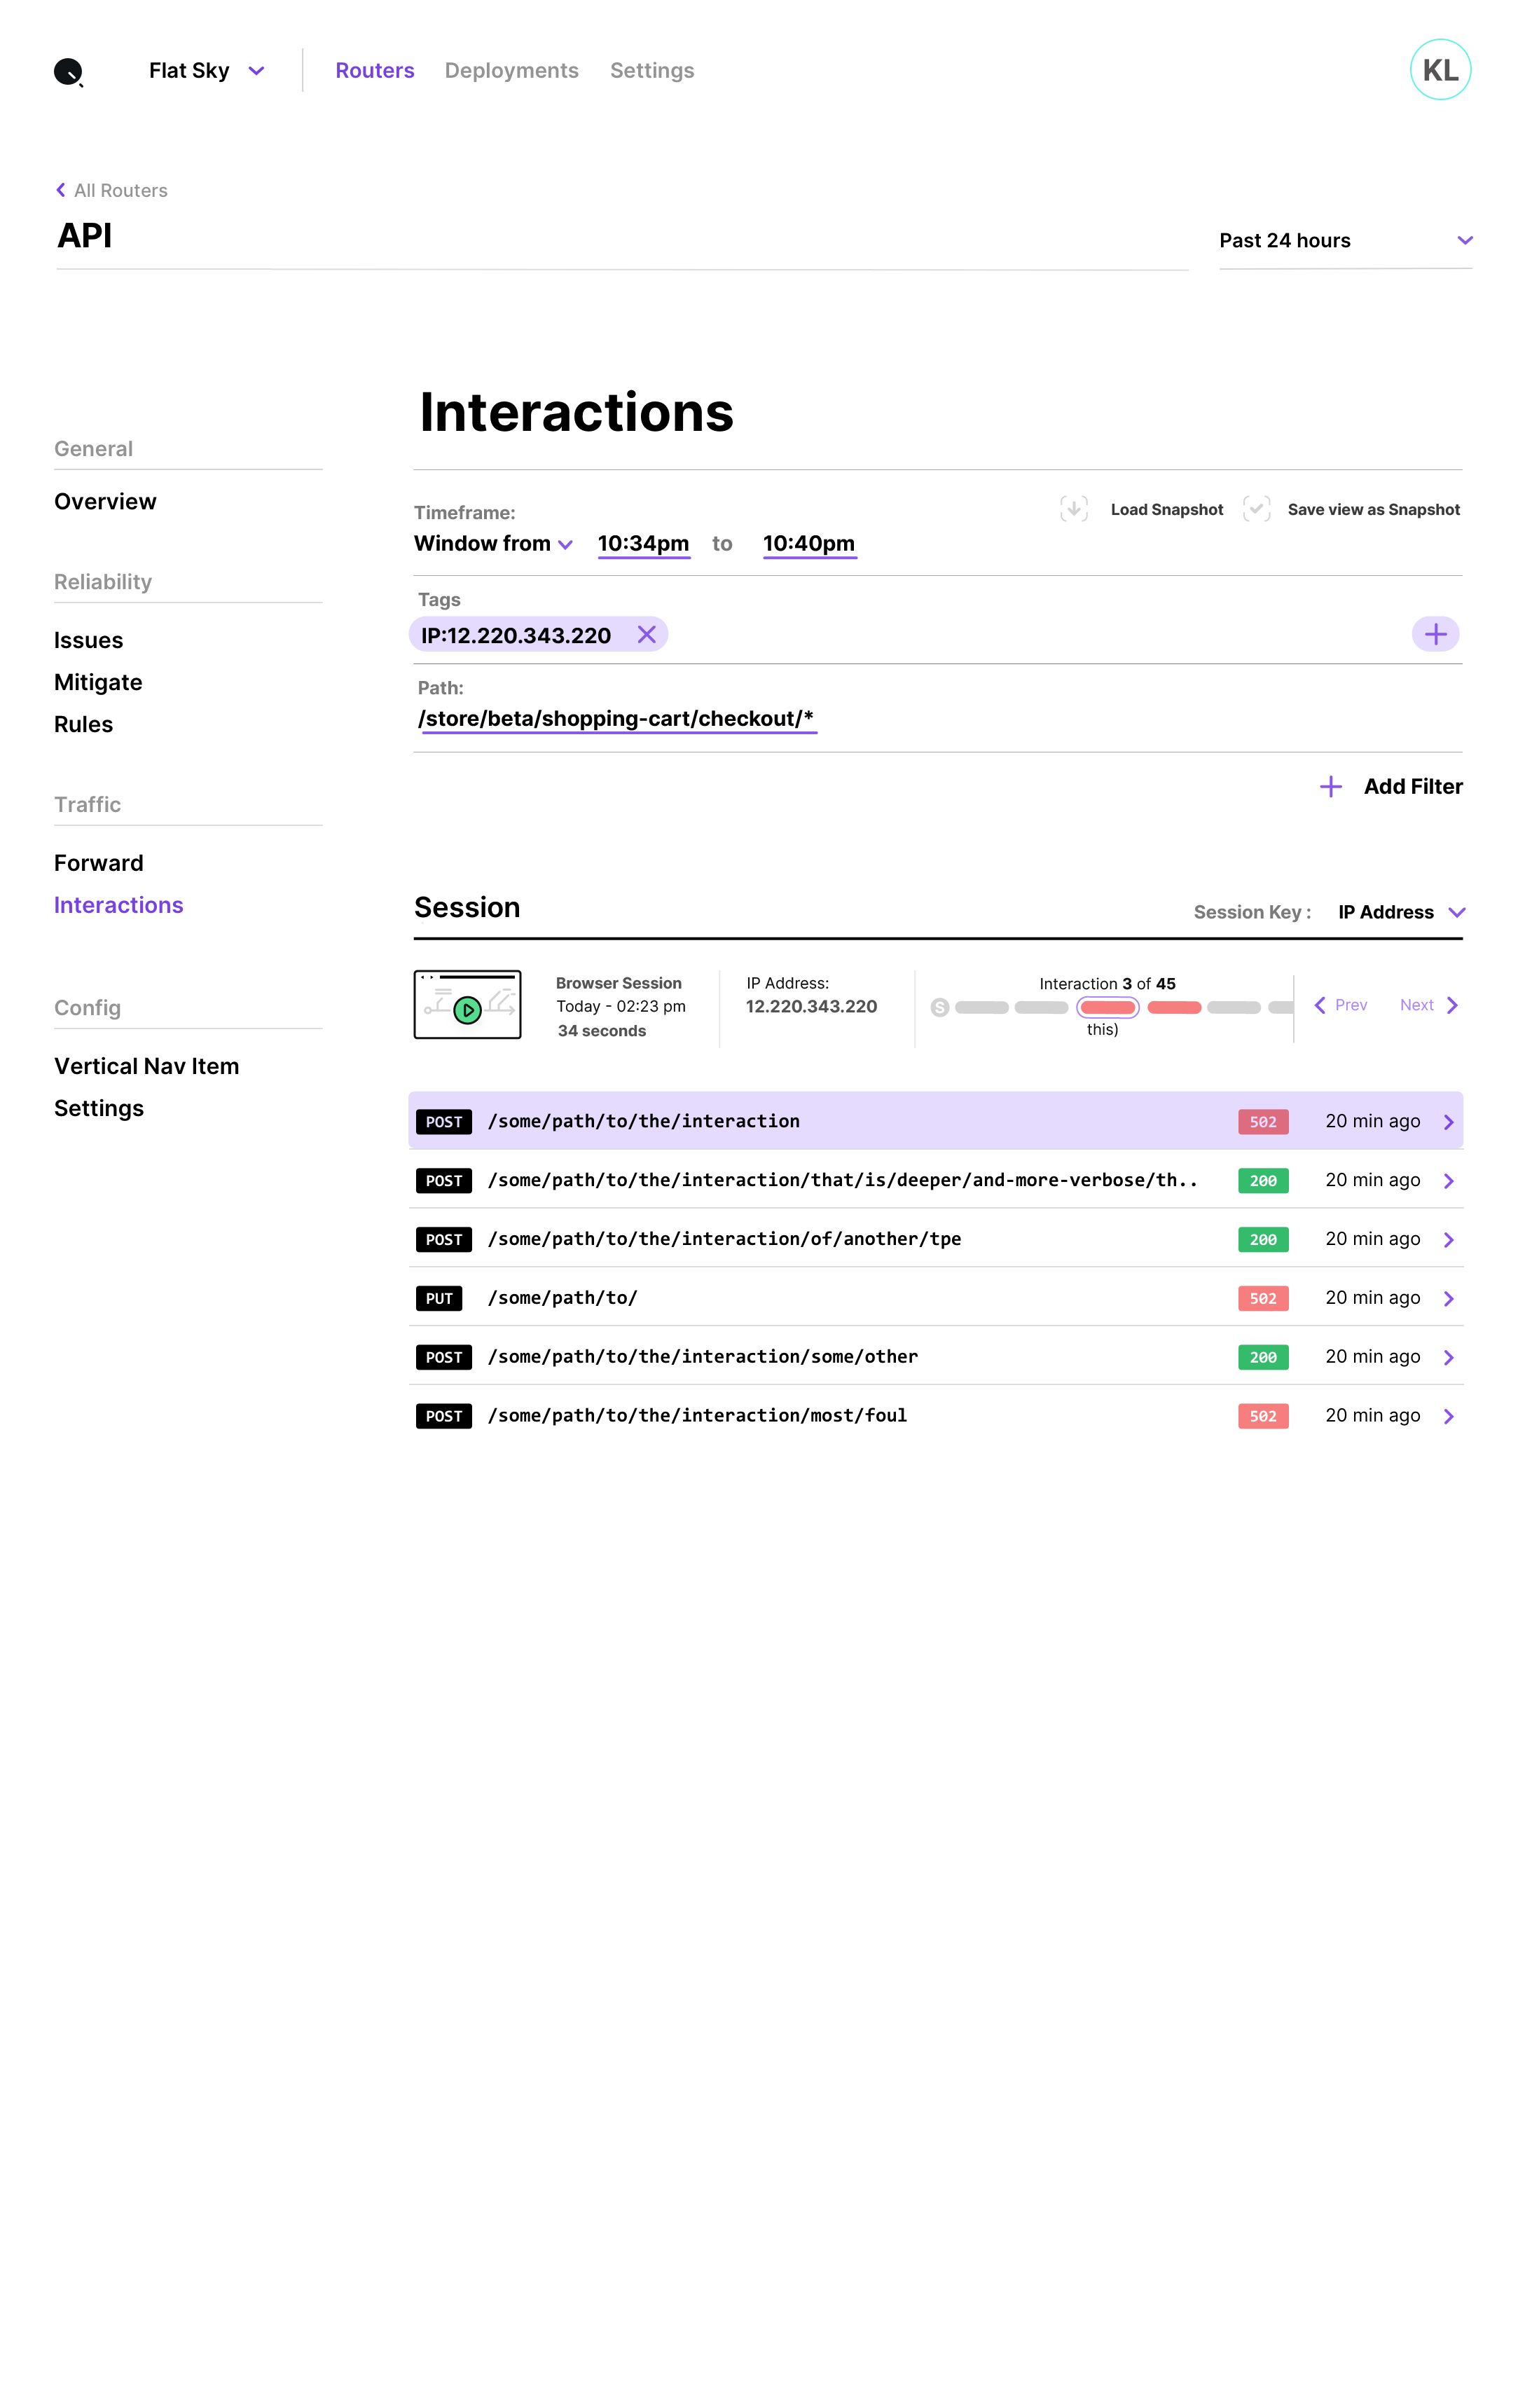
Task: Open chevron for PUT /some/path/to/ row
Action: tap(1448, 1299)
